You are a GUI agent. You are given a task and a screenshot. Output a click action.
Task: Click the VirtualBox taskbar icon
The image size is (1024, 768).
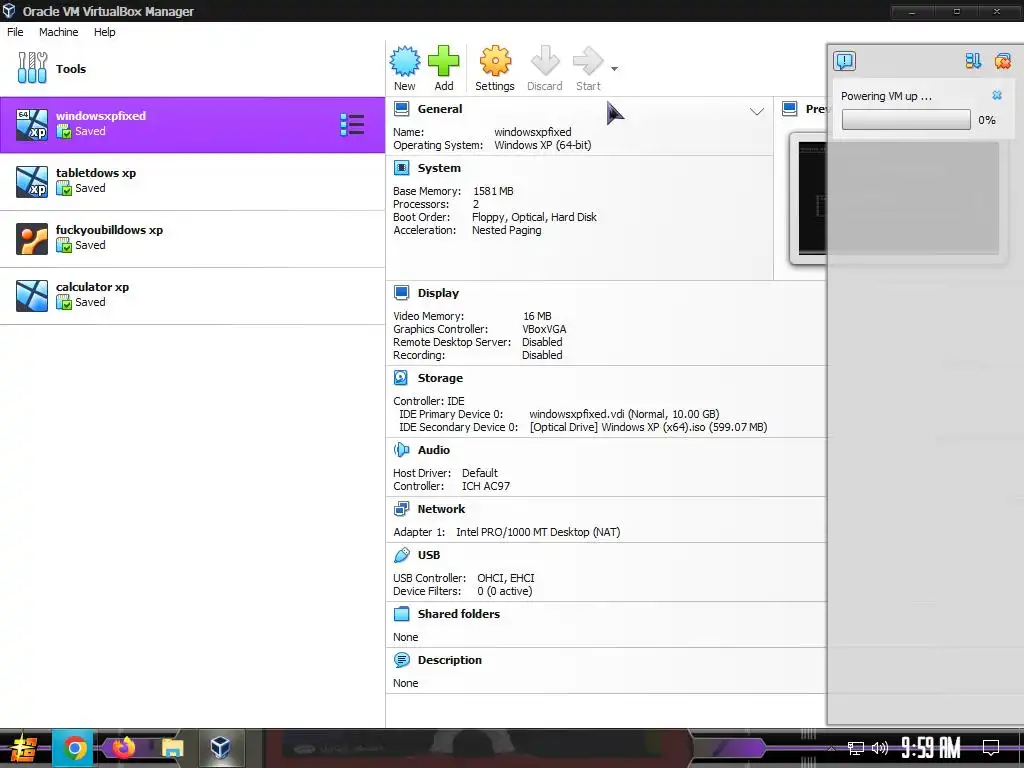coord(221,748)
